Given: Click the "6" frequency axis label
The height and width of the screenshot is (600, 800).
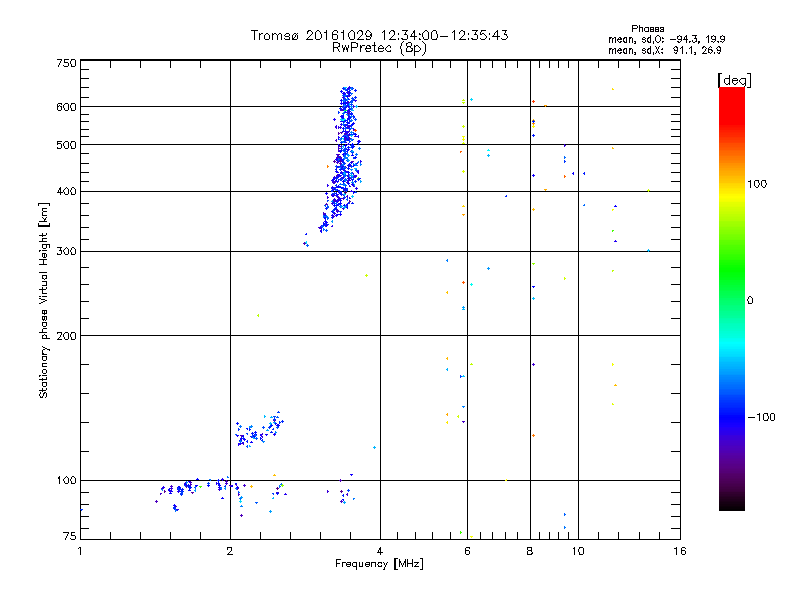Looking at the screenshot, I should click(x=467, y=551).
